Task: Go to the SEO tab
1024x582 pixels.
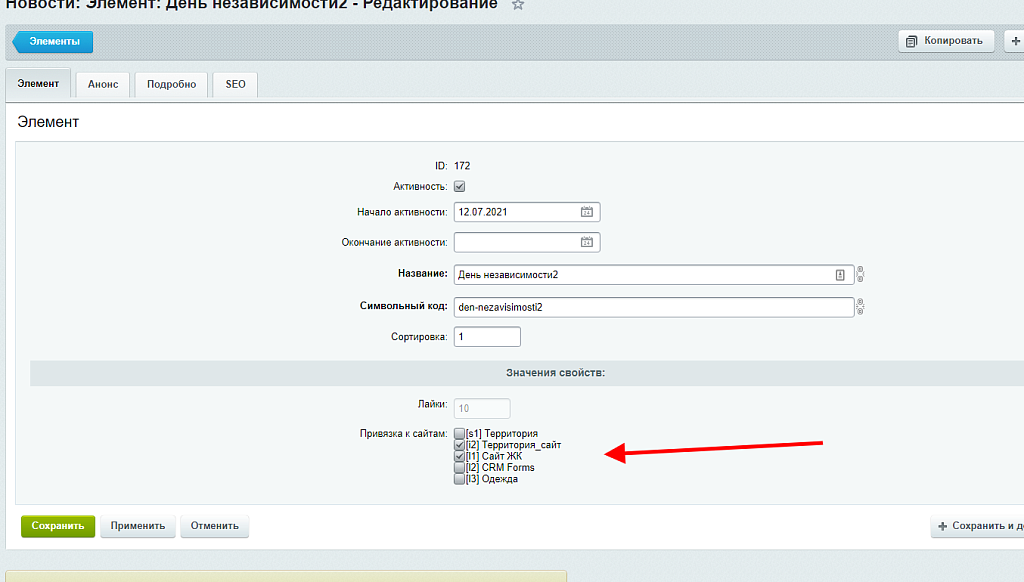Action: click(235, 84)
